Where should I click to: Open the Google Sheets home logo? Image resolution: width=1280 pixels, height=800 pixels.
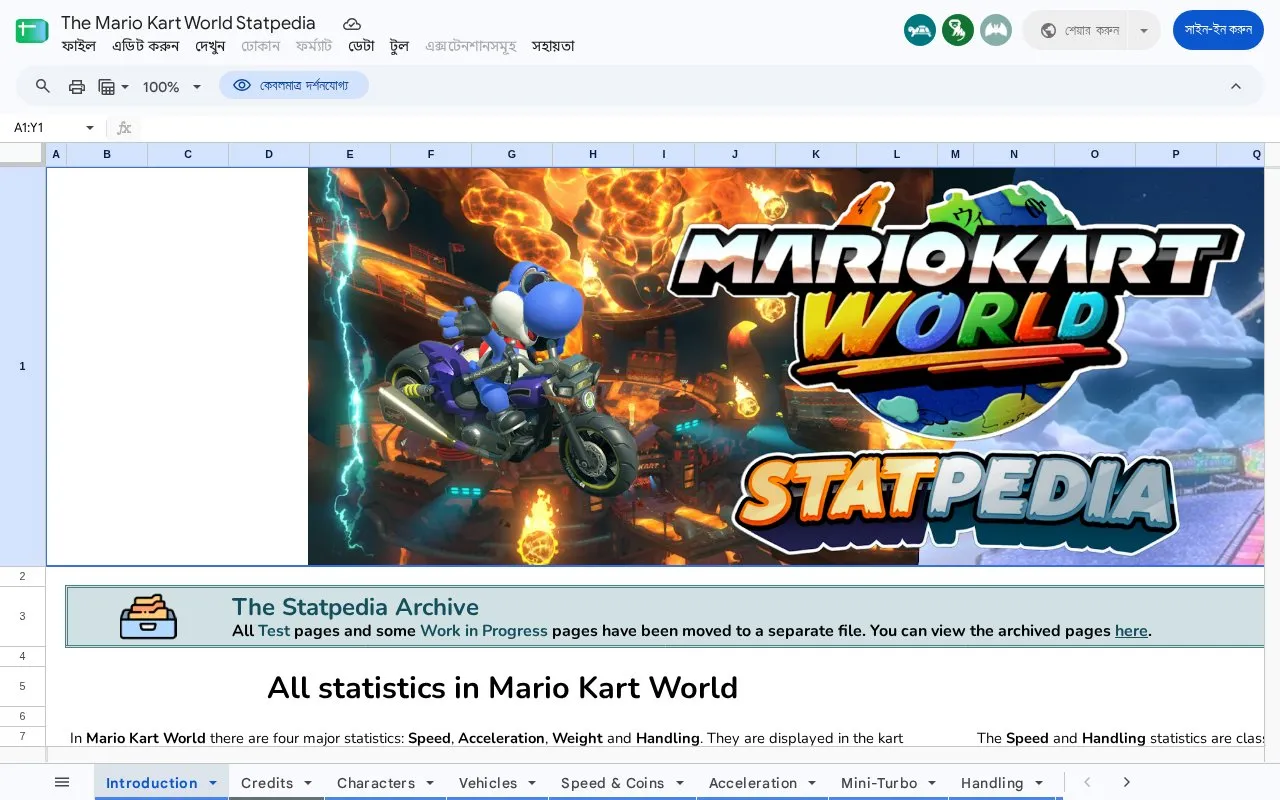32,30
